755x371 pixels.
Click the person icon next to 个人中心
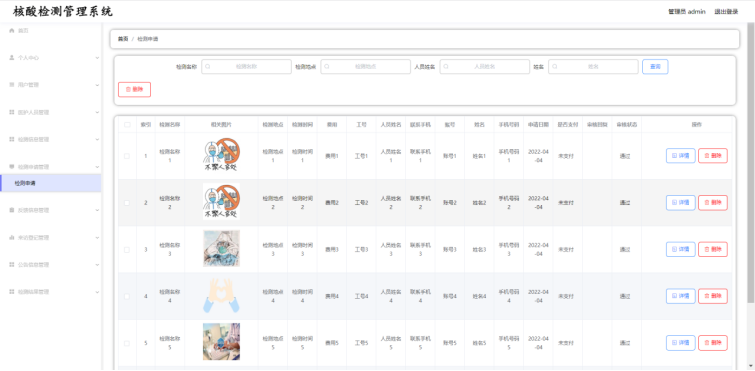(x=12, y=57)
